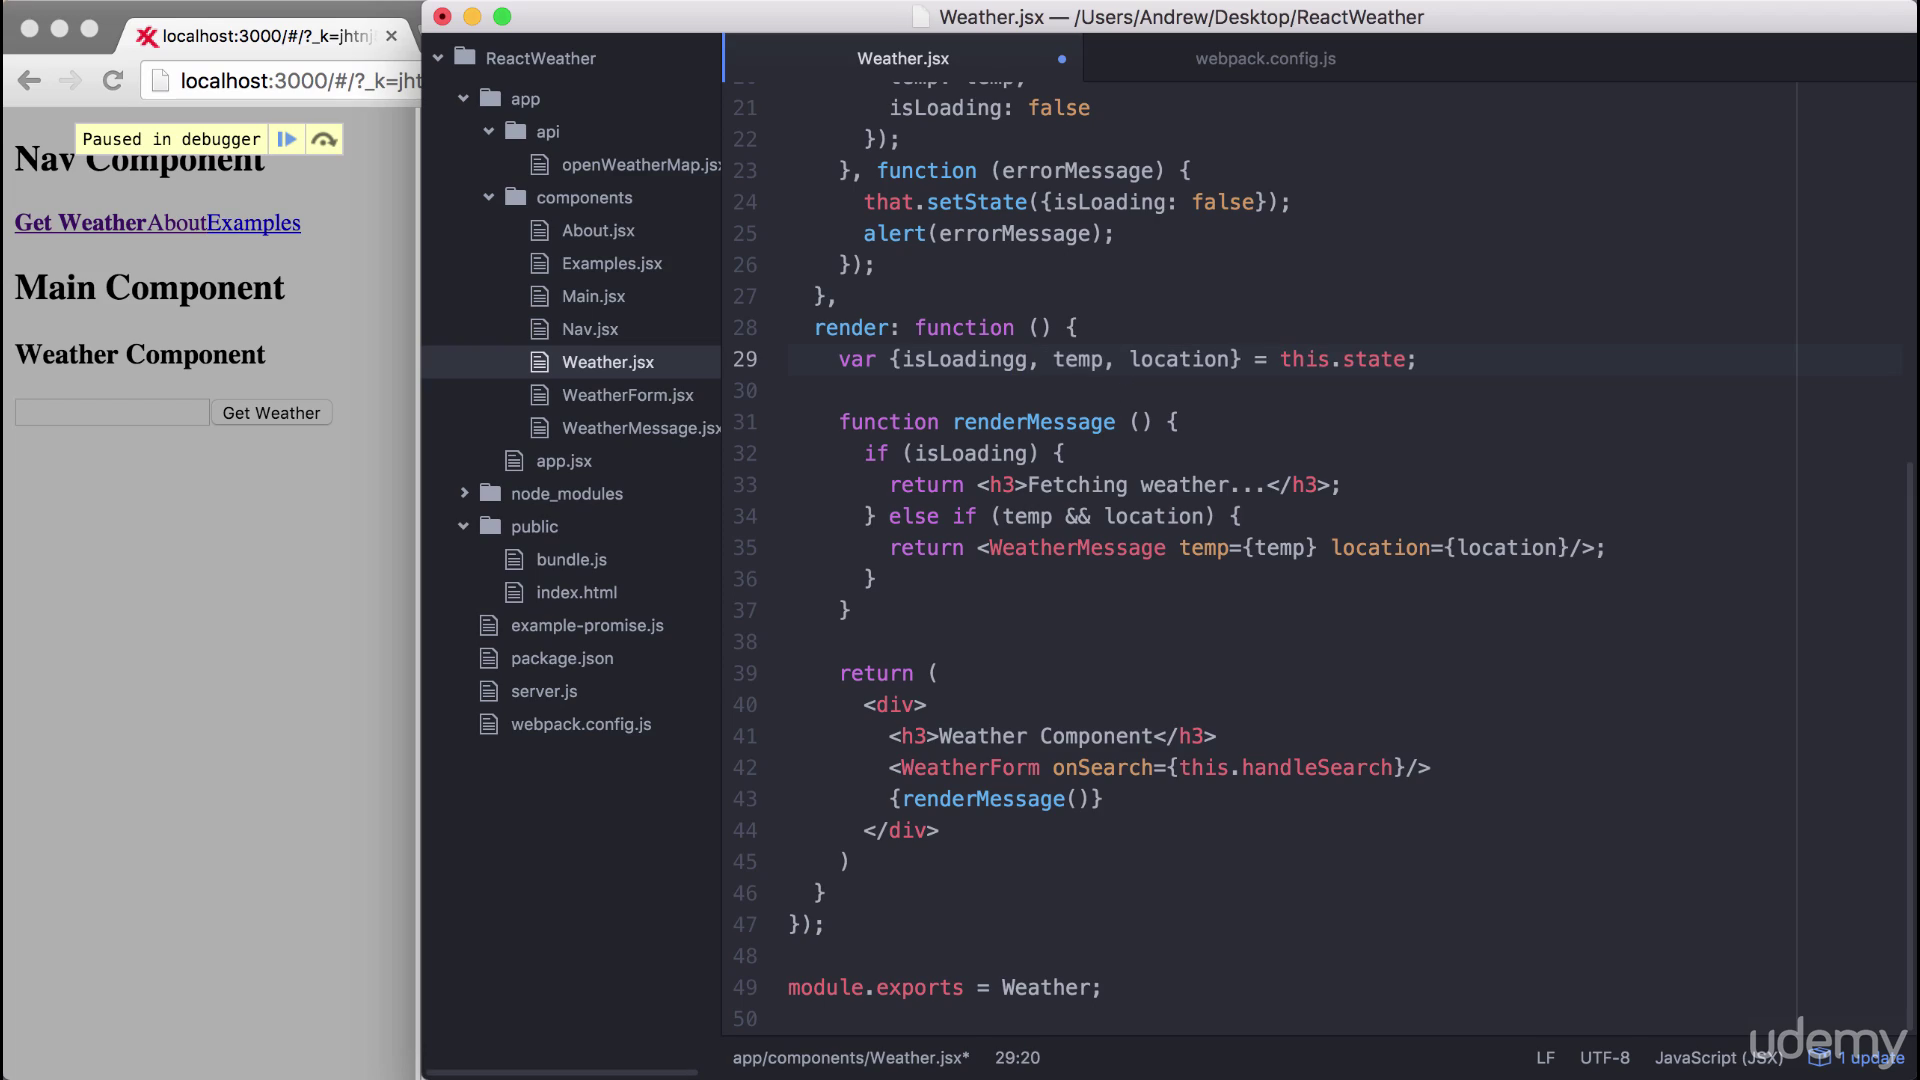
Task: Change UTF-8 encoding in status bar
Action: (1604, 1058)
